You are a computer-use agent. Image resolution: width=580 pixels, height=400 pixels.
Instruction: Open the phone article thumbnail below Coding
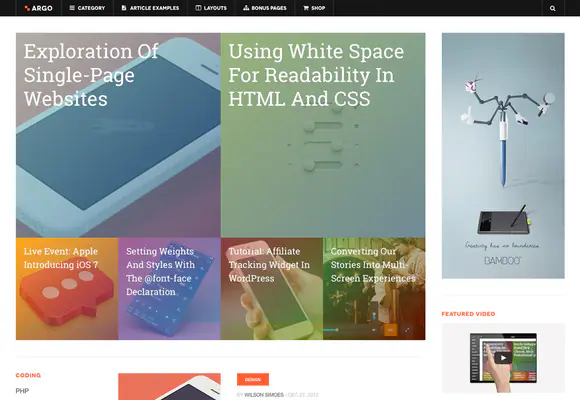[x=169, y=387]
